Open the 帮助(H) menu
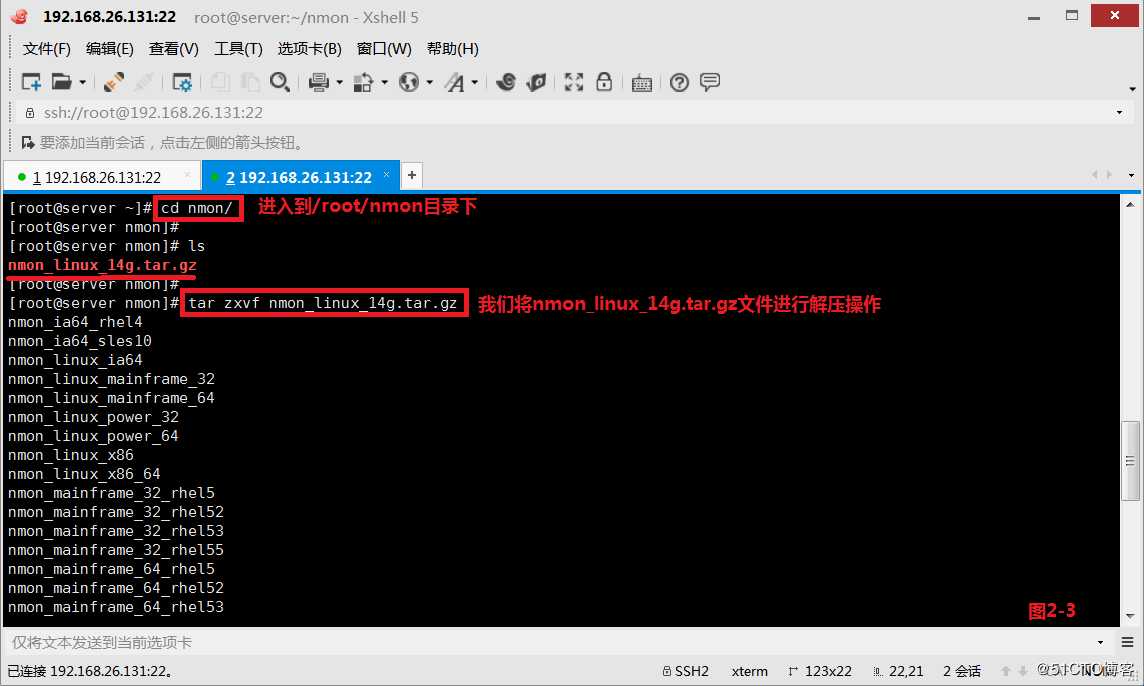1144x686 pixels. 452,49
